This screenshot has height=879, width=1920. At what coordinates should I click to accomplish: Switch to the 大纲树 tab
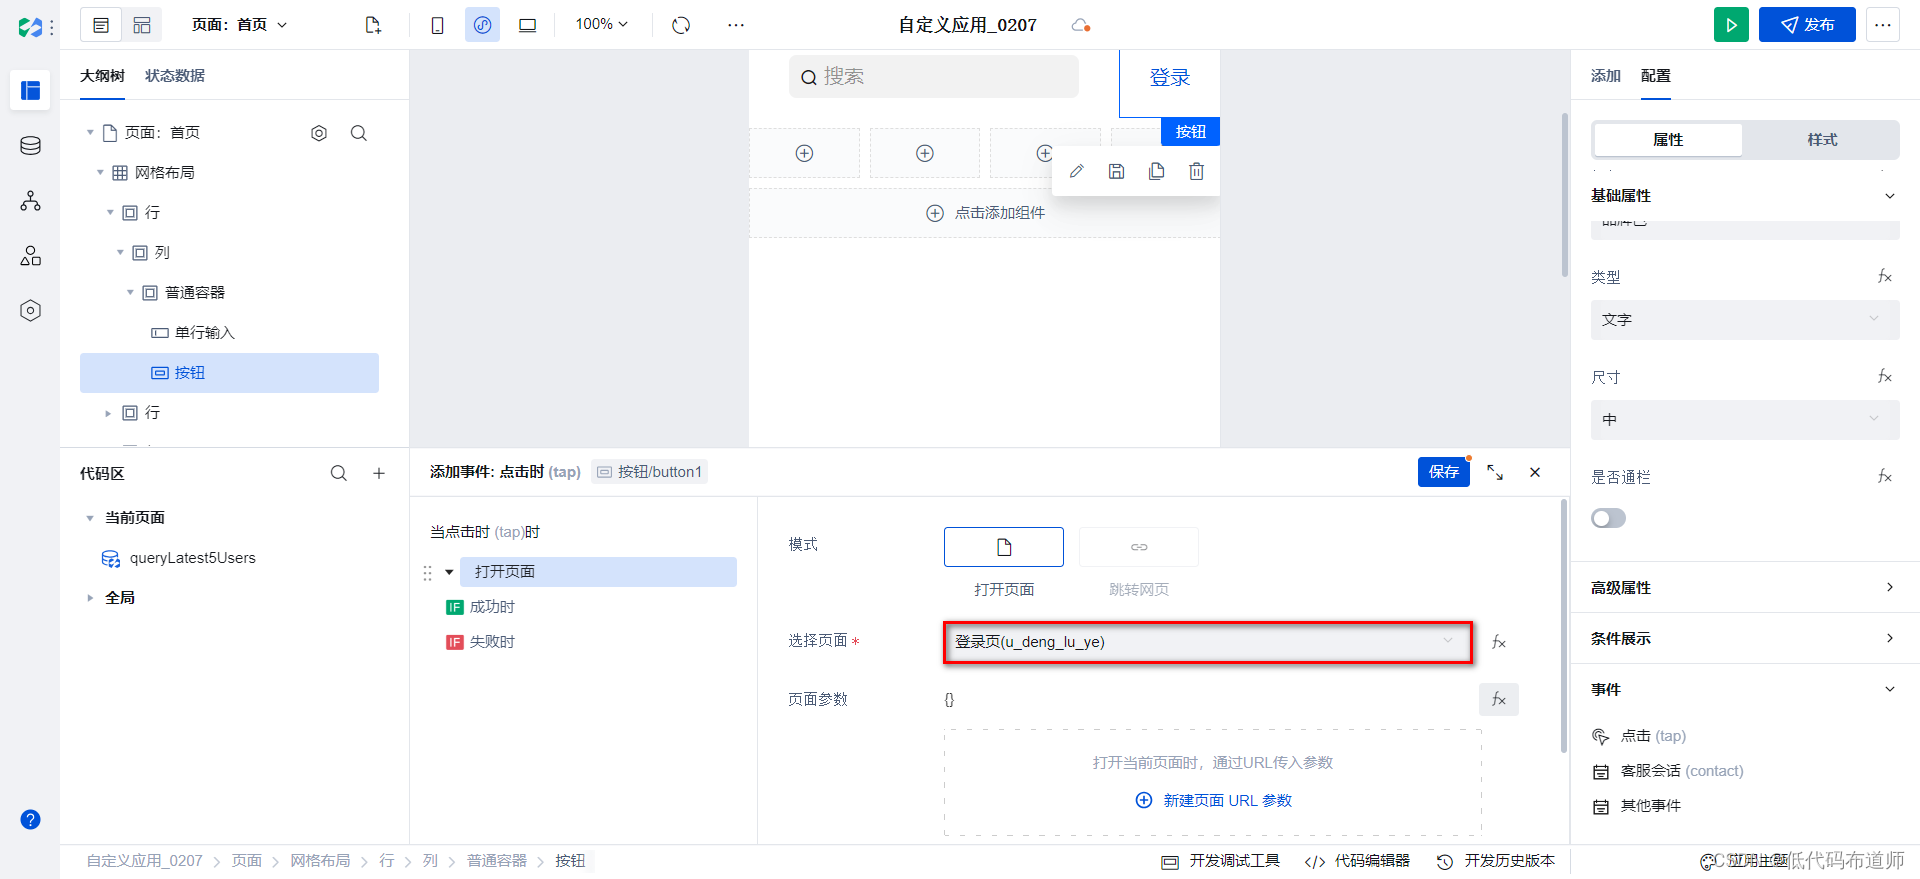[x=102, y=76]
